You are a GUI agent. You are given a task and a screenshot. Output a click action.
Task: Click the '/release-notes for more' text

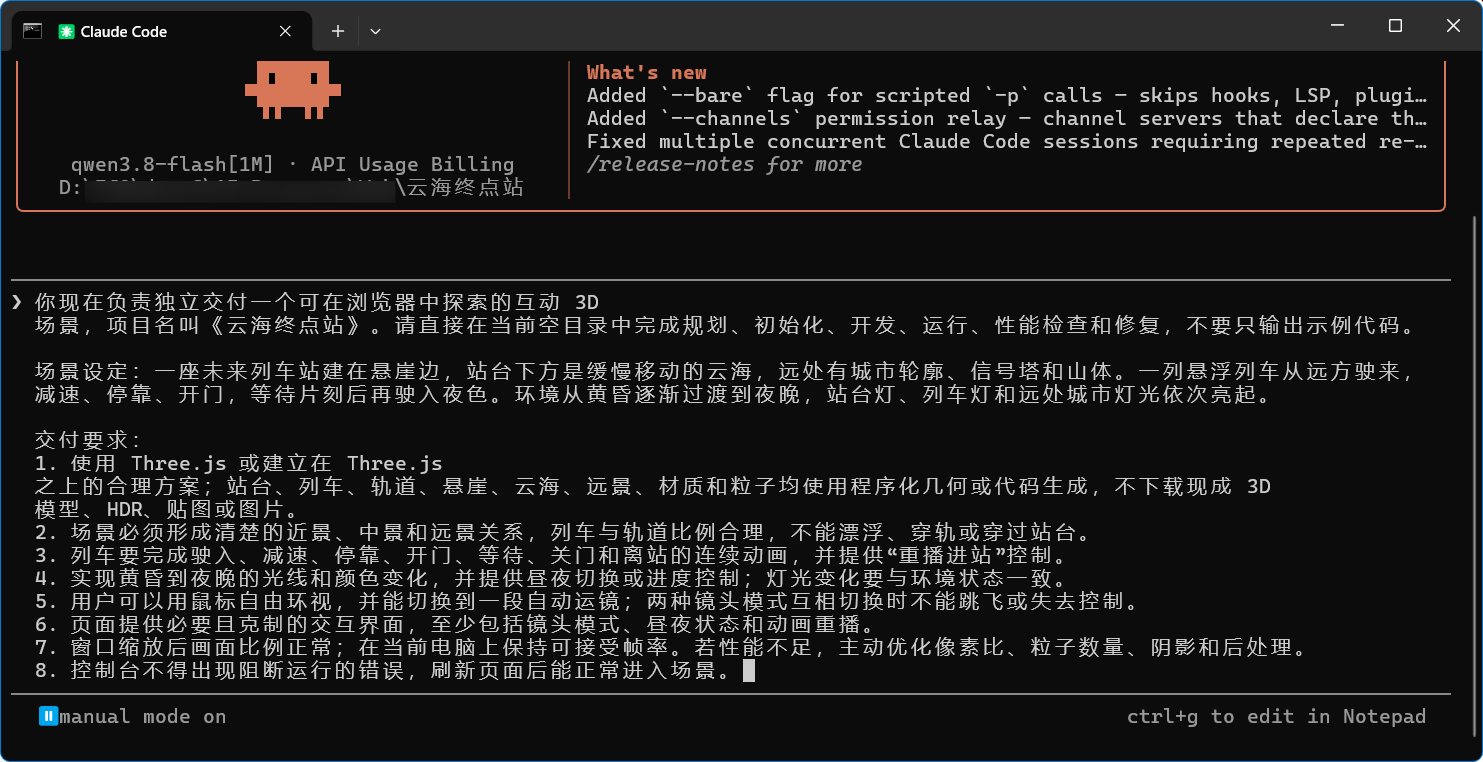click(x=724, y=164)
